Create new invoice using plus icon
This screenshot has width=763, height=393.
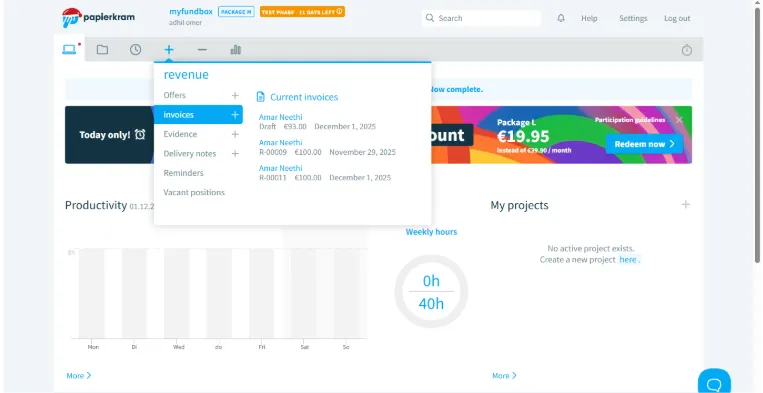coord(235,115)
